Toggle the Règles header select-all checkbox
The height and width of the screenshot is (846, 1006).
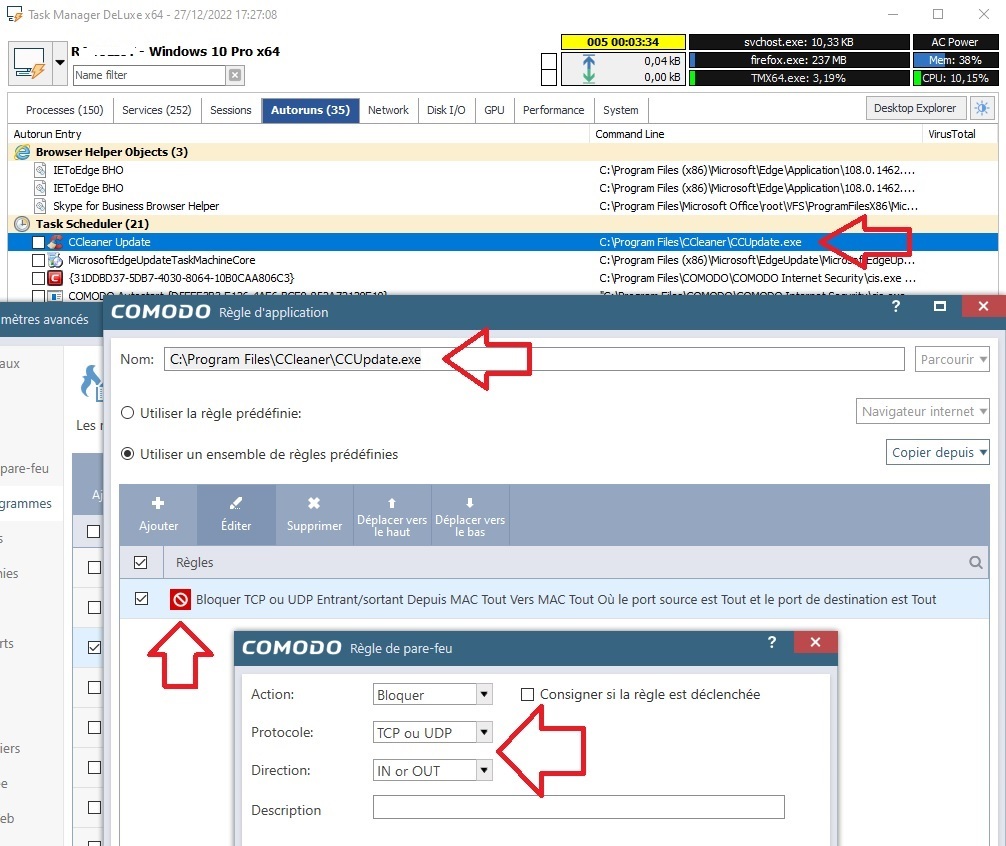coord(141,563)
